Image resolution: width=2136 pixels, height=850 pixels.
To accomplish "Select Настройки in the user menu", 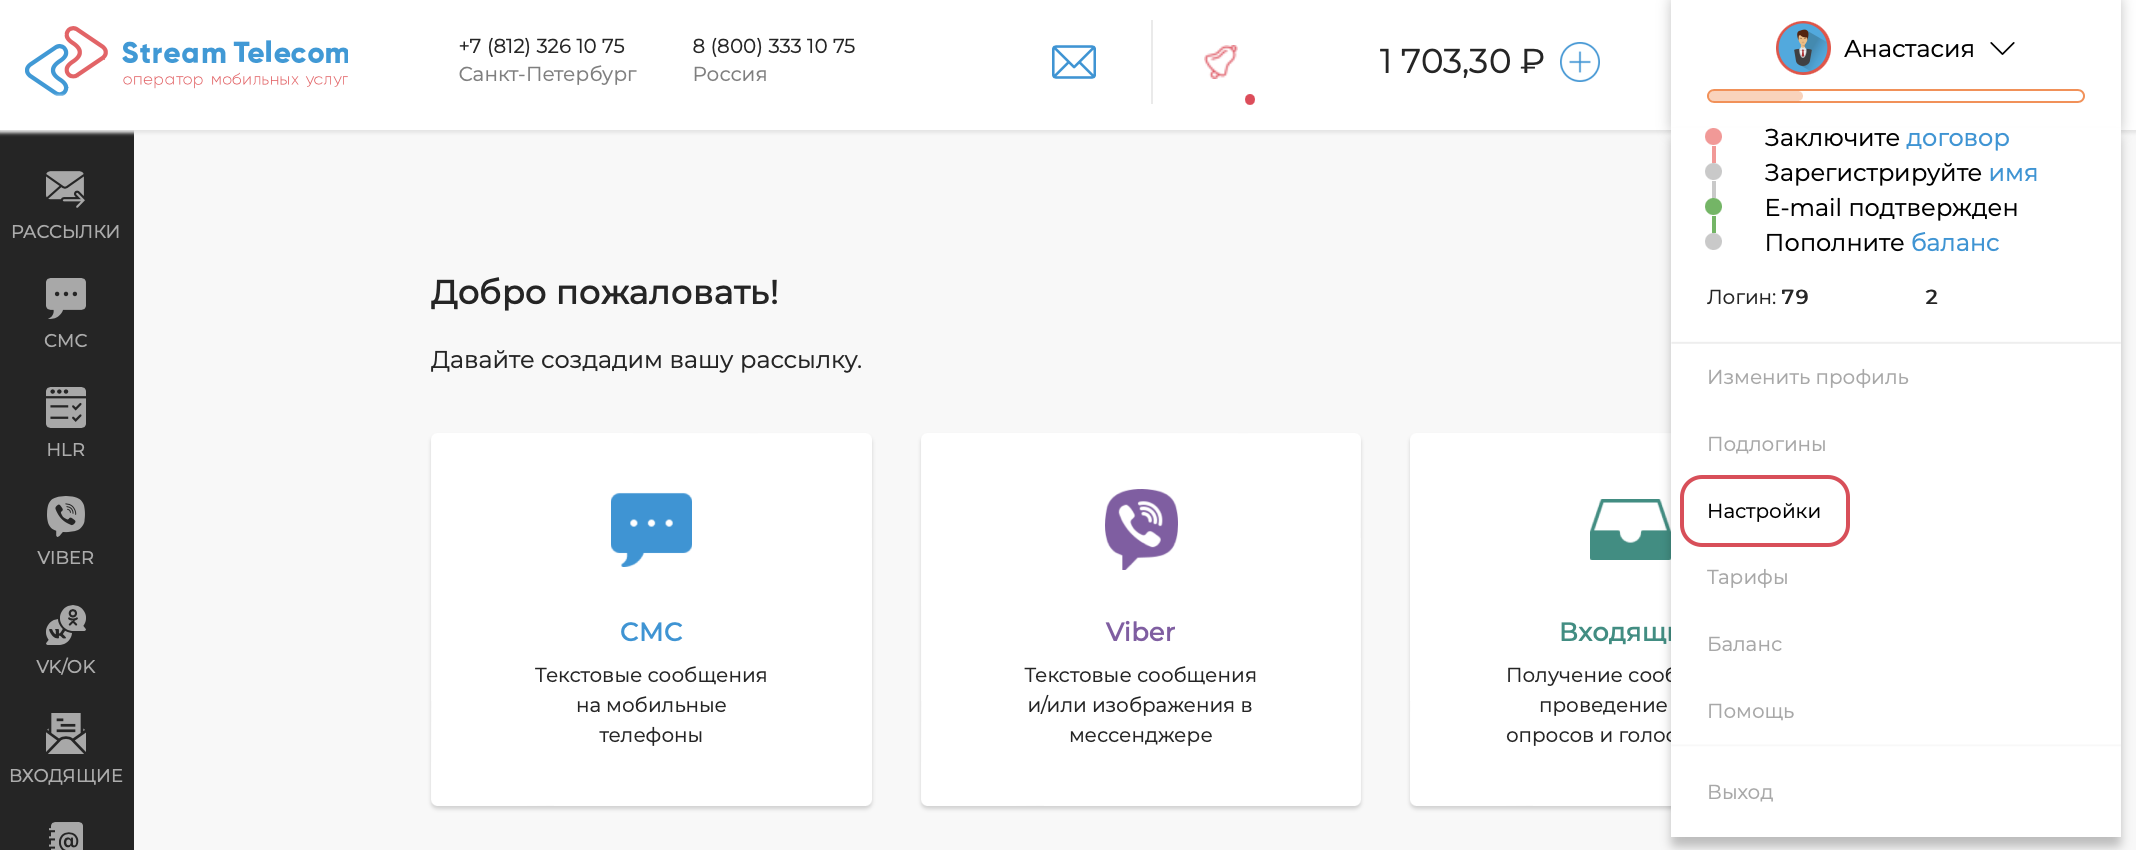I will point(1764,511).
